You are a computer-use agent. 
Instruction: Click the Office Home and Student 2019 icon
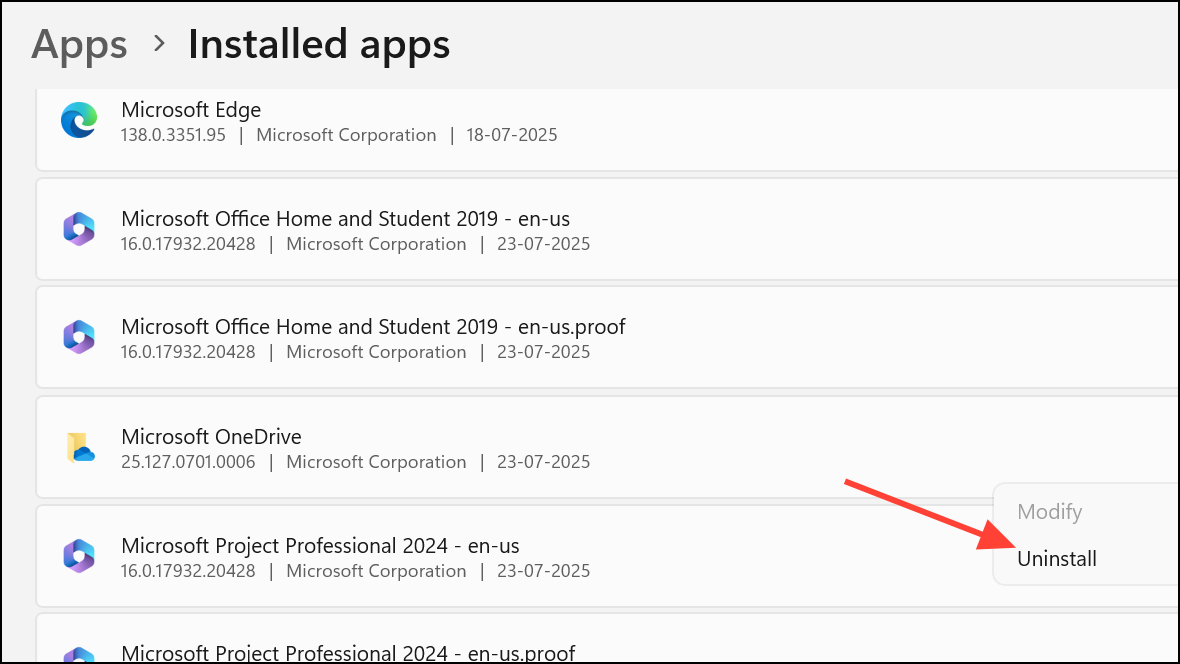(x=78, y=229)
